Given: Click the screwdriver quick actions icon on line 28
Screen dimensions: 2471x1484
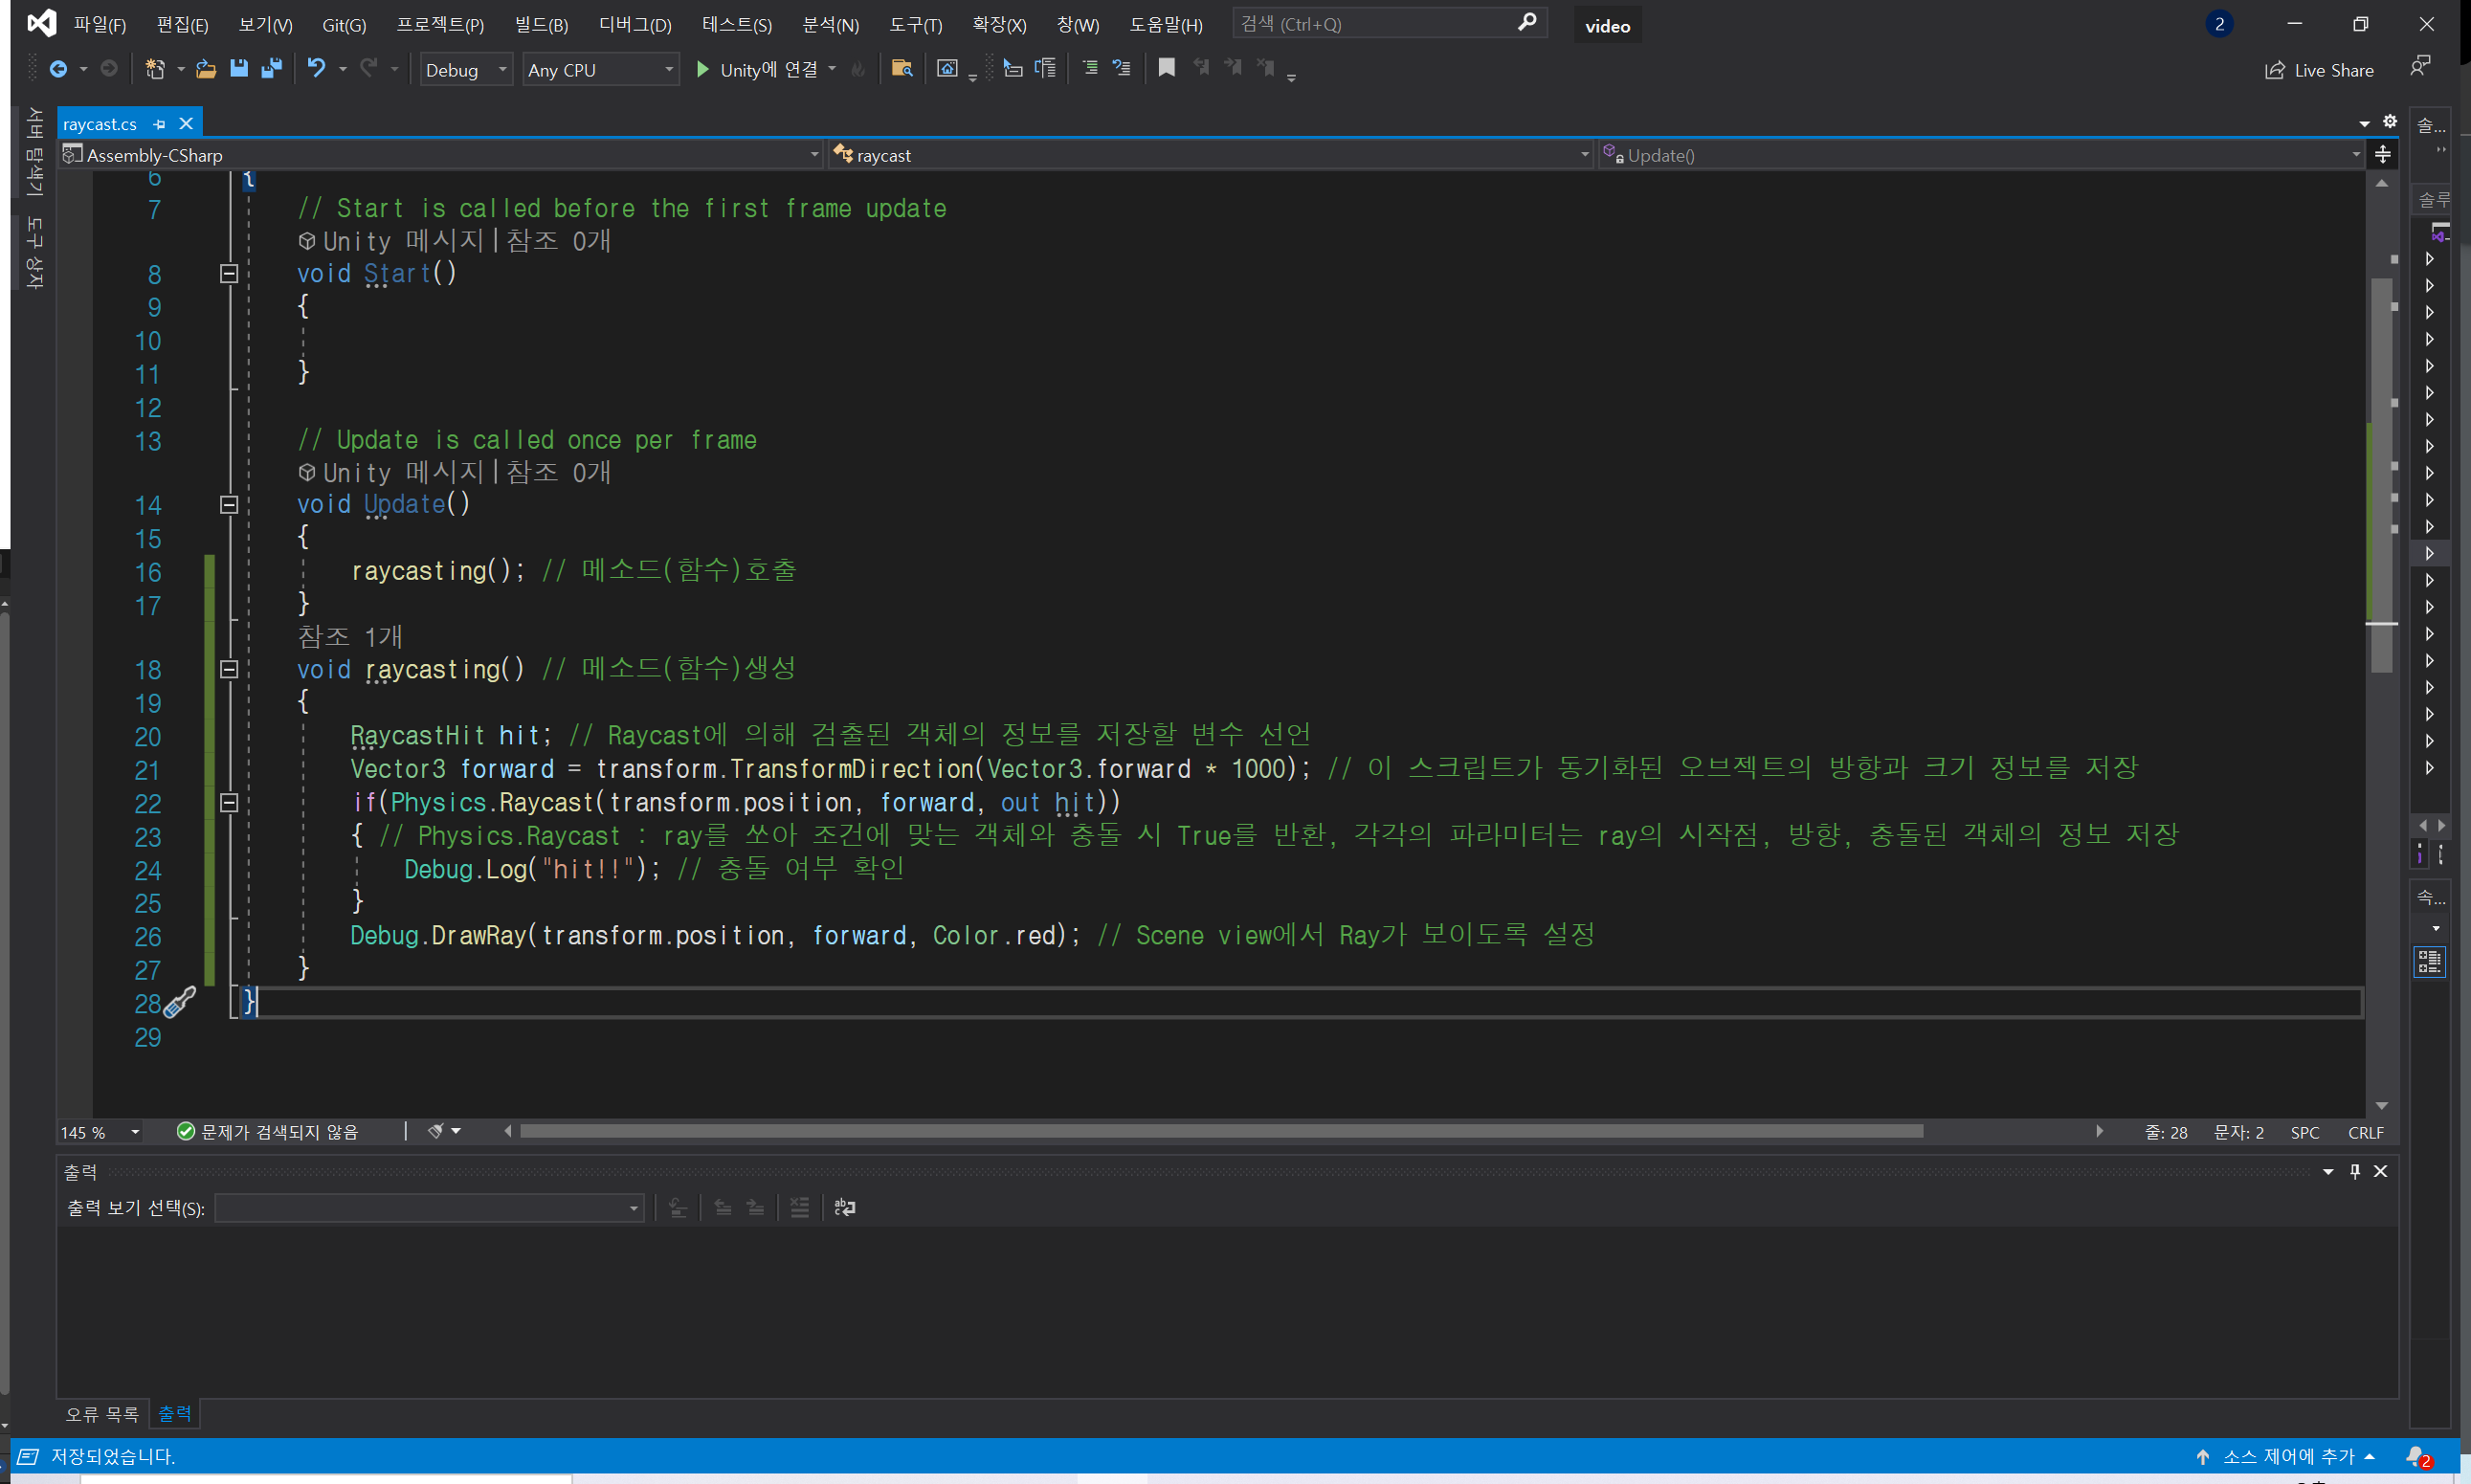Looking at the screenshot, I should pos(180,1002).
